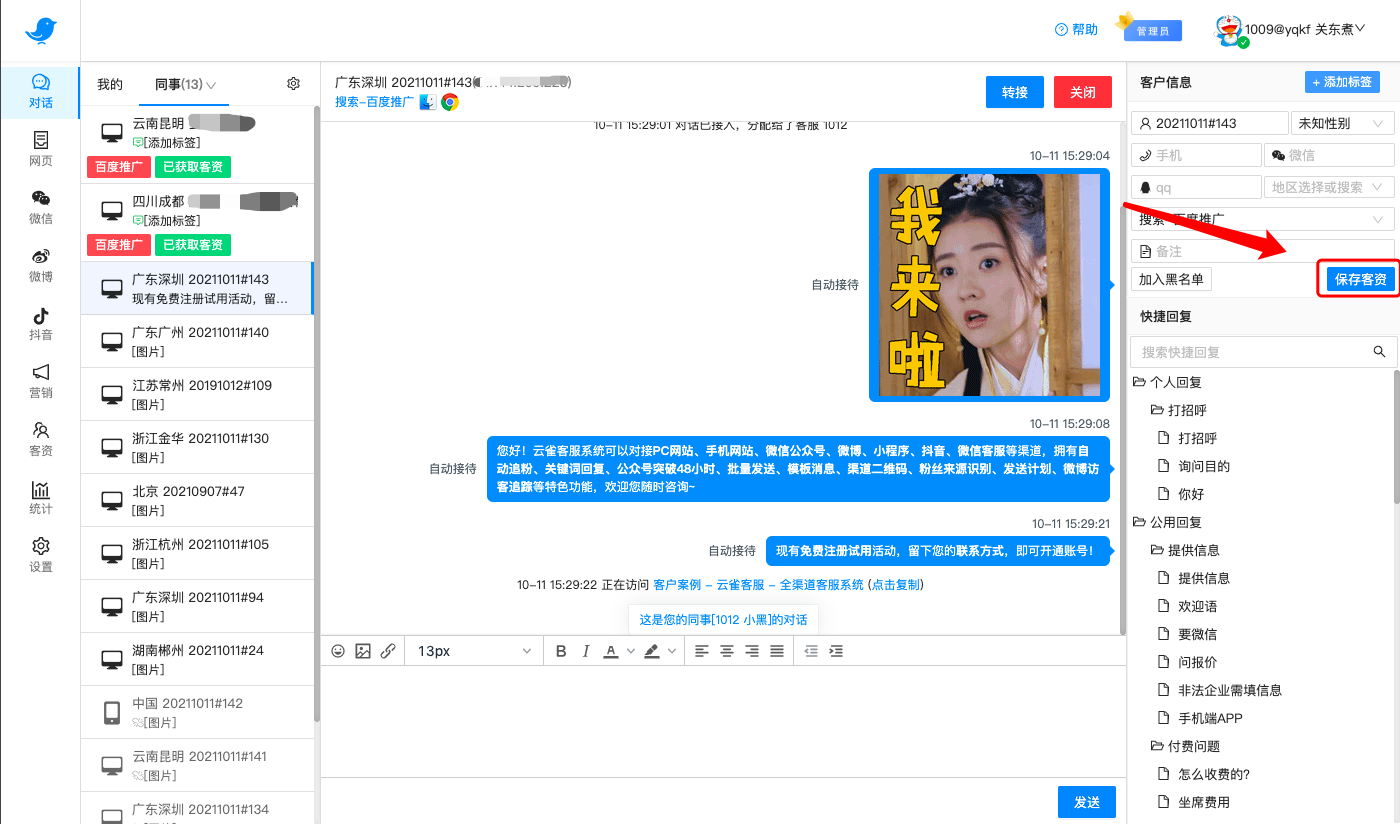Click the 搜索快捷回复 search field

(x=1262, y=352)
